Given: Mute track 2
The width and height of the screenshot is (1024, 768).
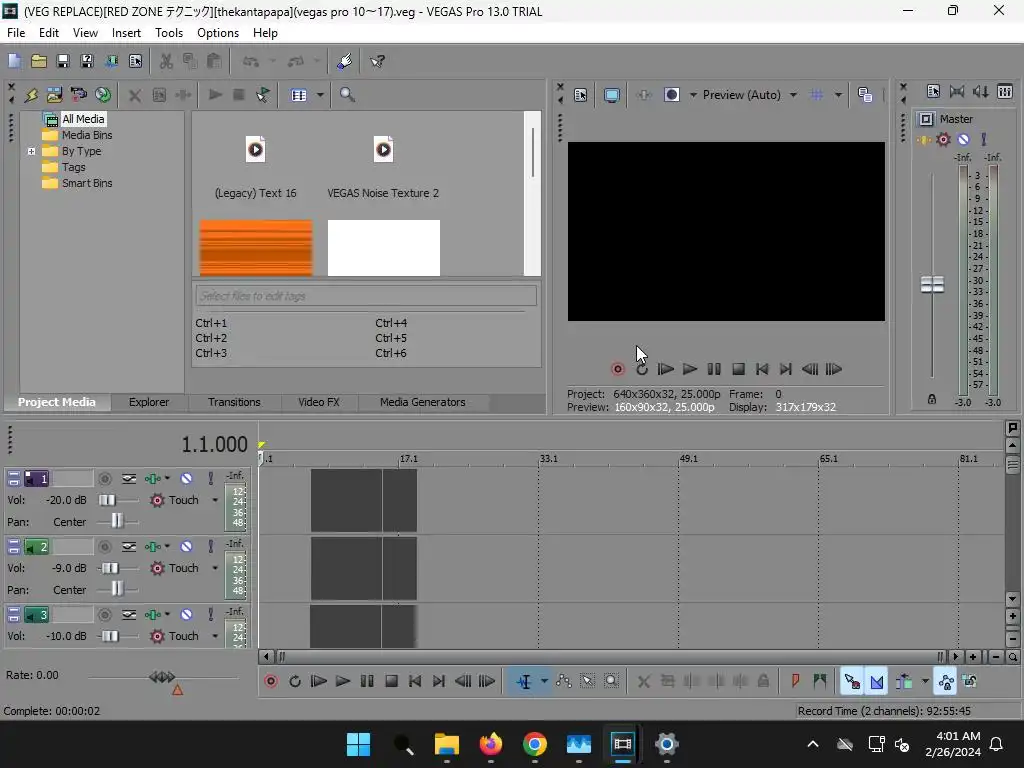Looking at the screenshot, I should tap(186, 547).
